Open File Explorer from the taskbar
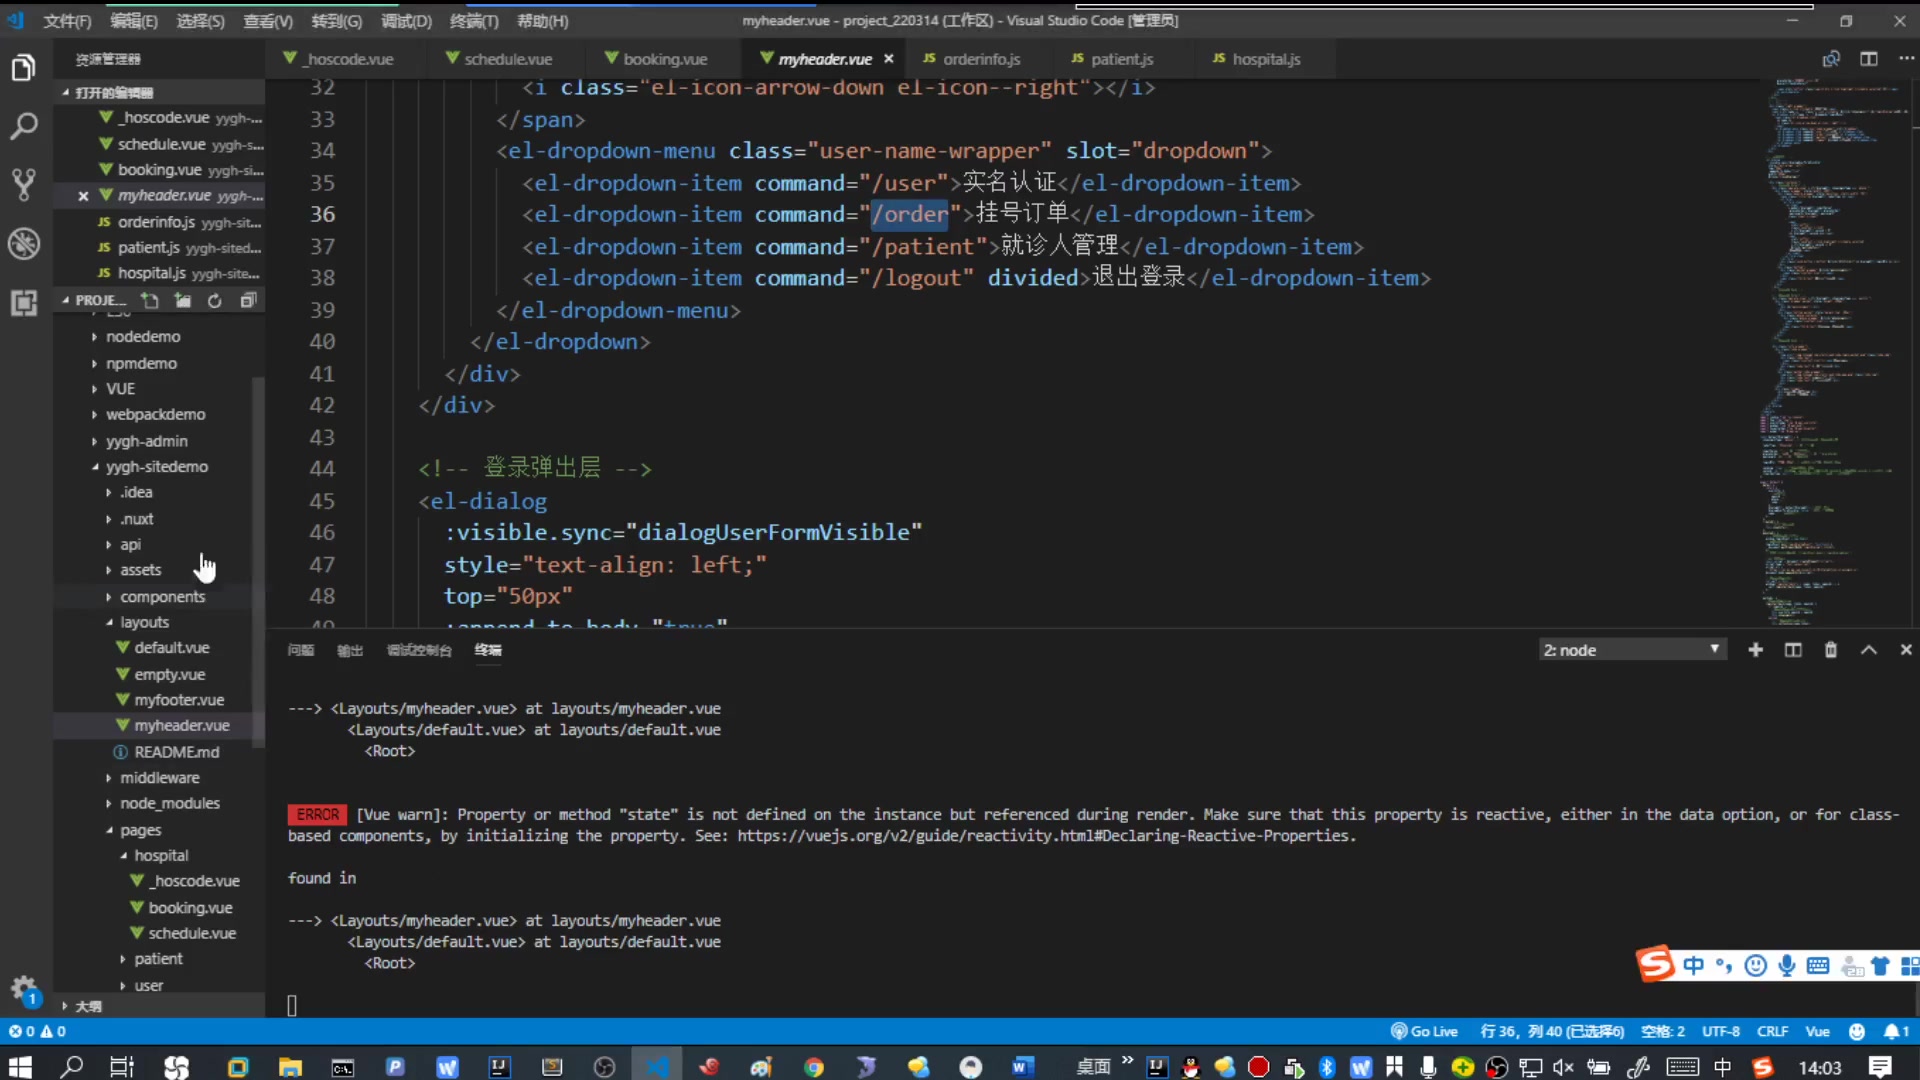 [290, 1067]
